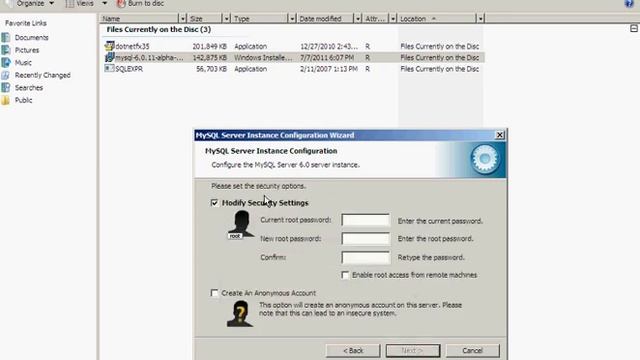
Task: Select the '142,875 KB' size cell
Action: [x=209, y=58]
